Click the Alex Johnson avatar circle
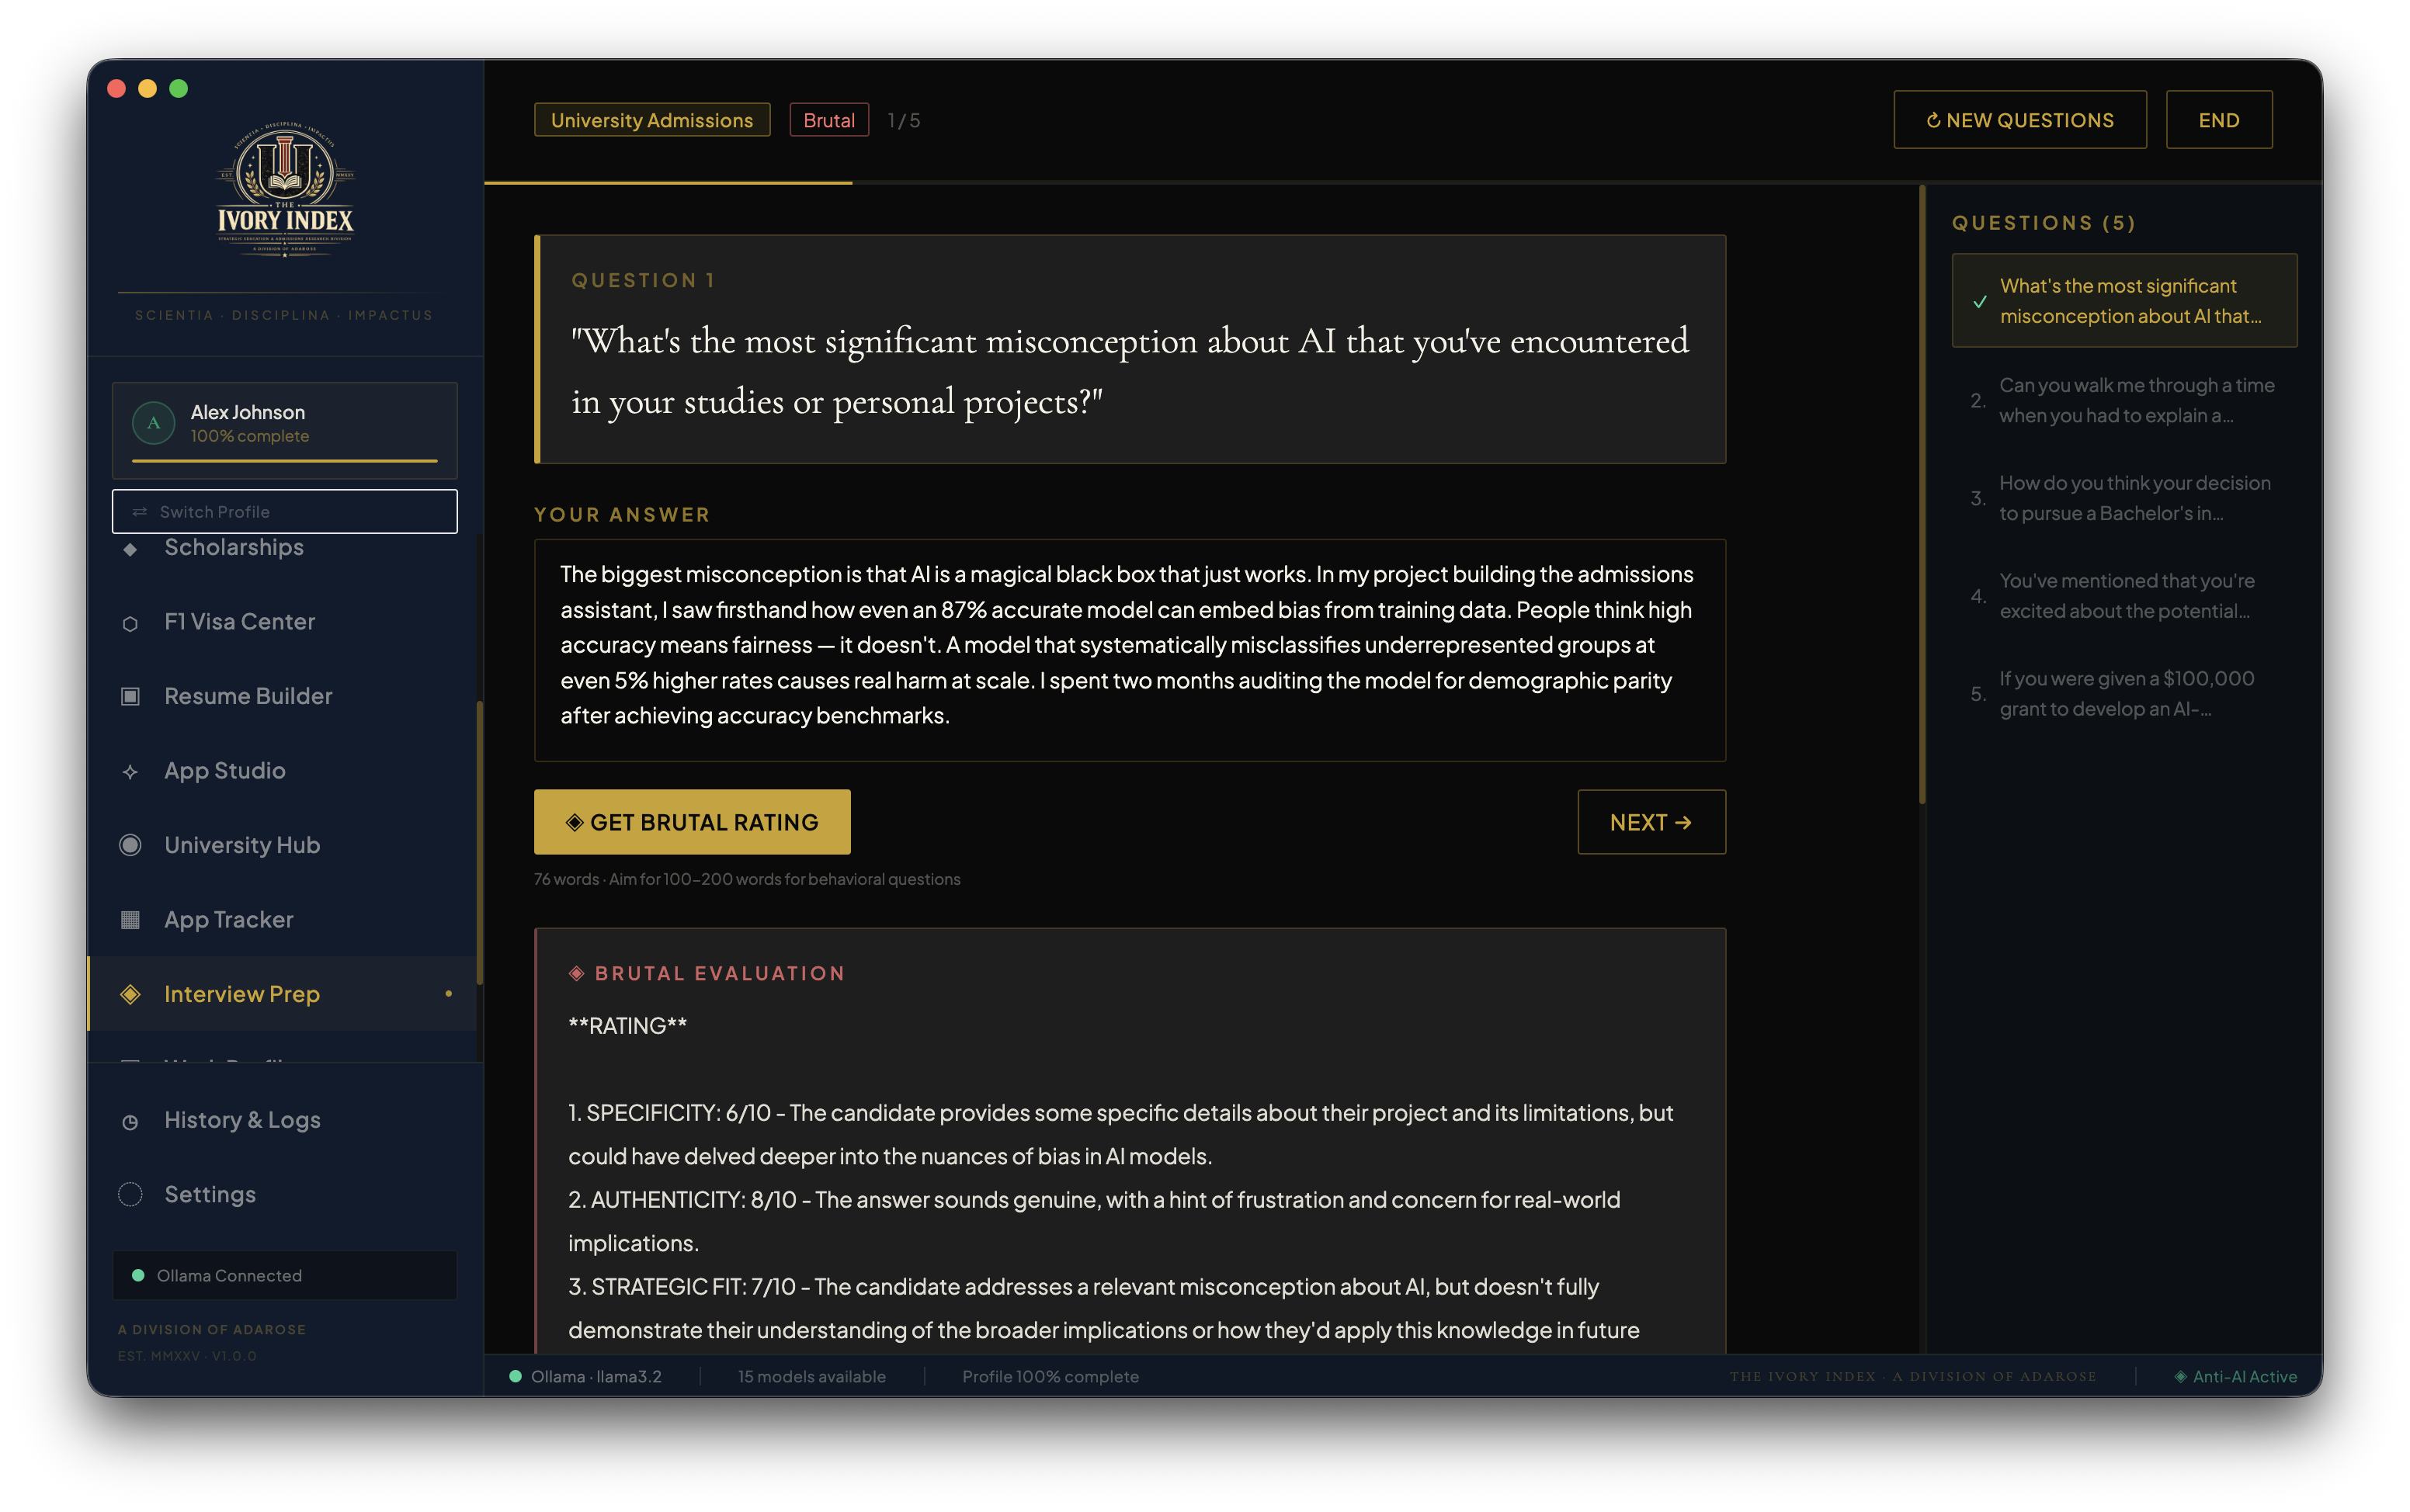 tap(154, 423)
